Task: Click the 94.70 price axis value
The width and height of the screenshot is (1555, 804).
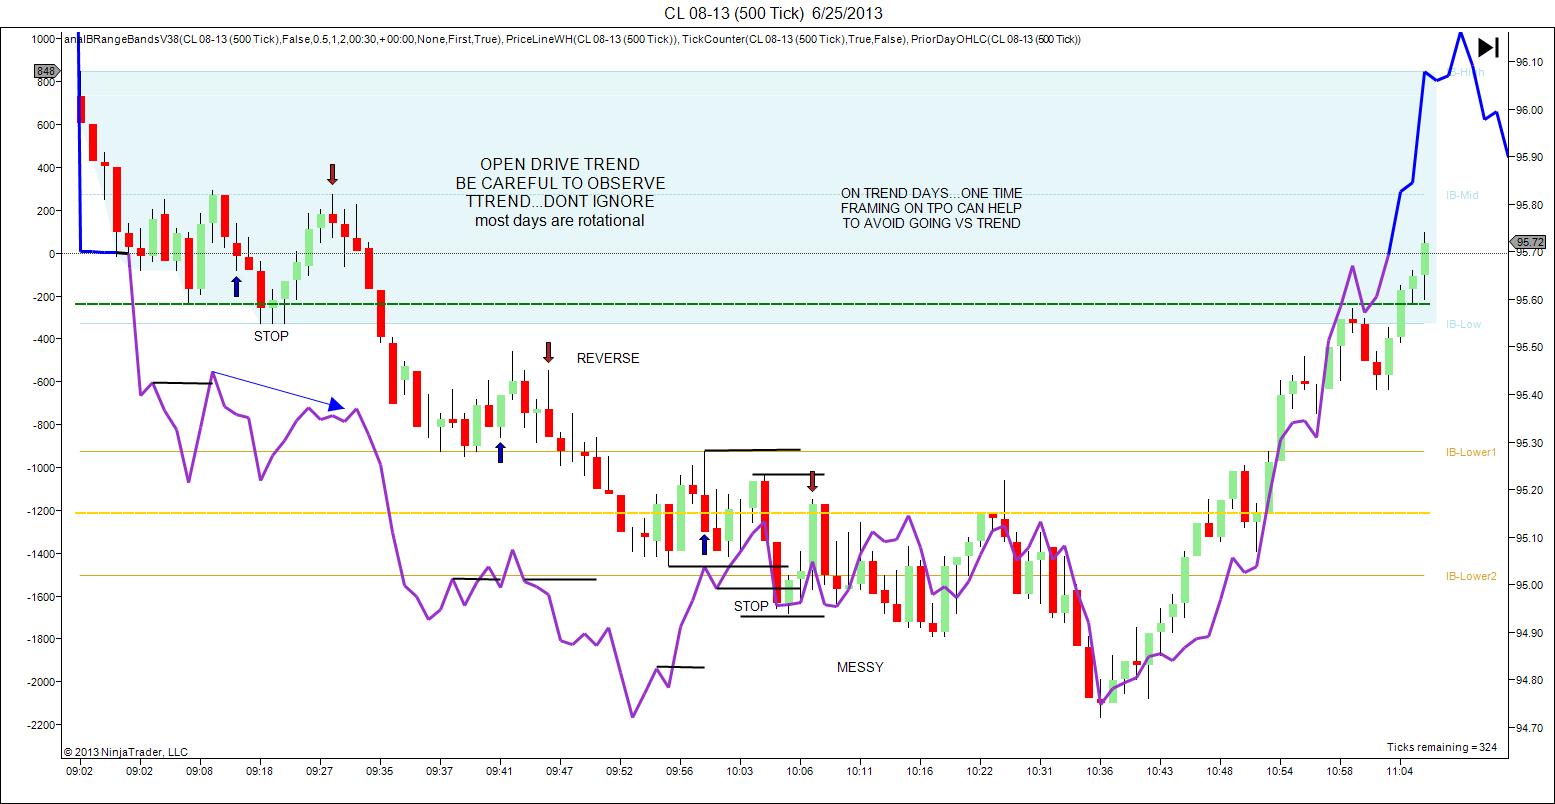Action: tap(1530, 728)
